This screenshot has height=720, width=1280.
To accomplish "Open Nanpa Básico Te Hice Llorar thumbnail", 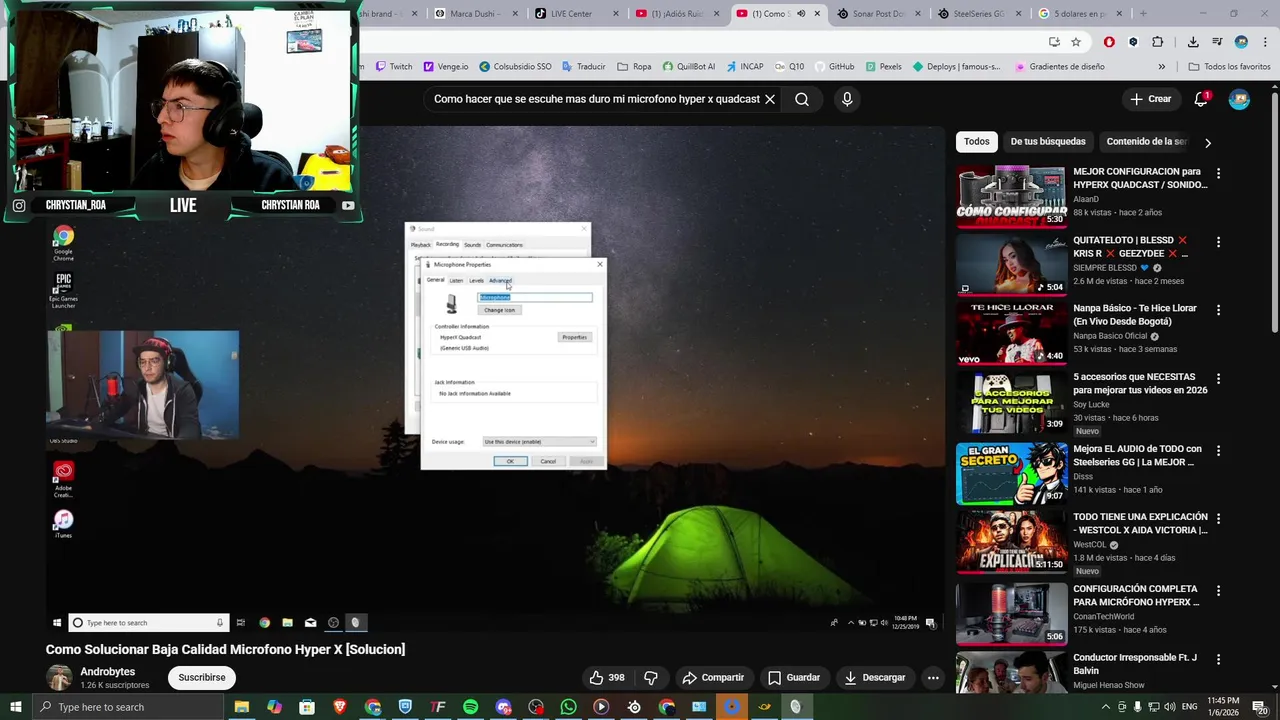I will point(1011,334).
